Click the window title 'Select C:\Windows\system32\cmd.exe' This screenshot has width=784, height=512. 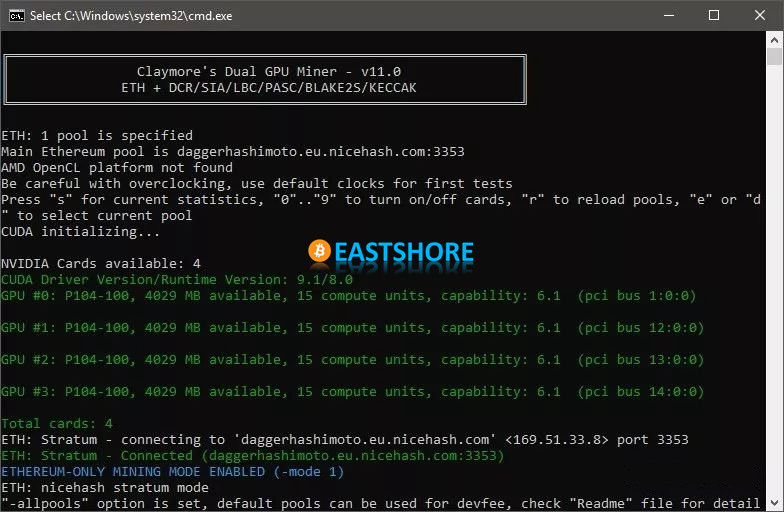pyautogui.click(x=131, y=16)
